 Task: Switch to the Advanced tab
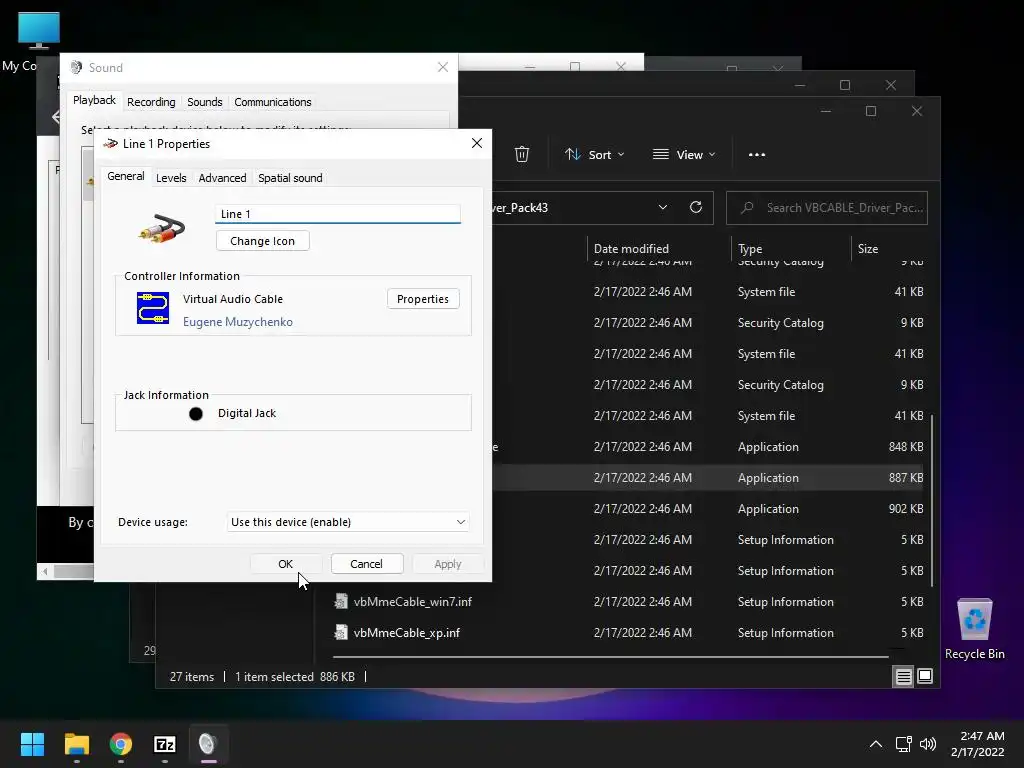(222, 178)
